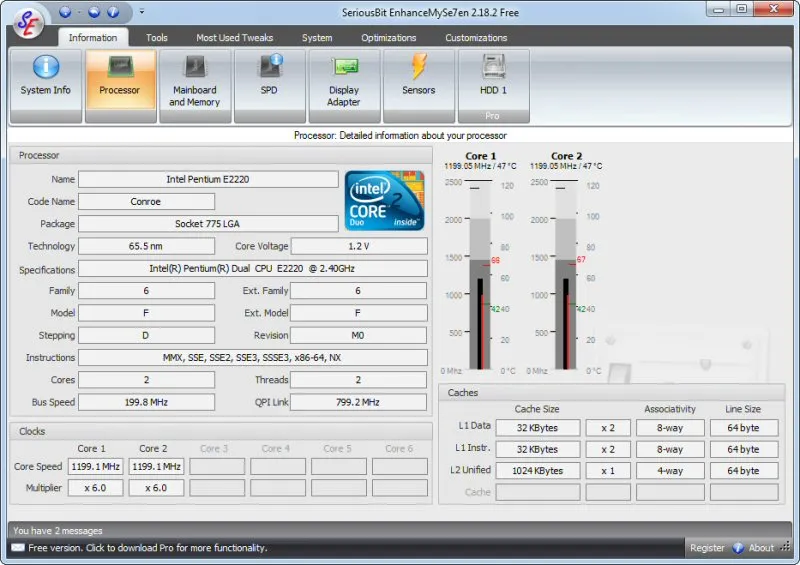Screen dimensions: 800x565
Task: Click the Intel Core 2 Duo logo
Action: 385,201
